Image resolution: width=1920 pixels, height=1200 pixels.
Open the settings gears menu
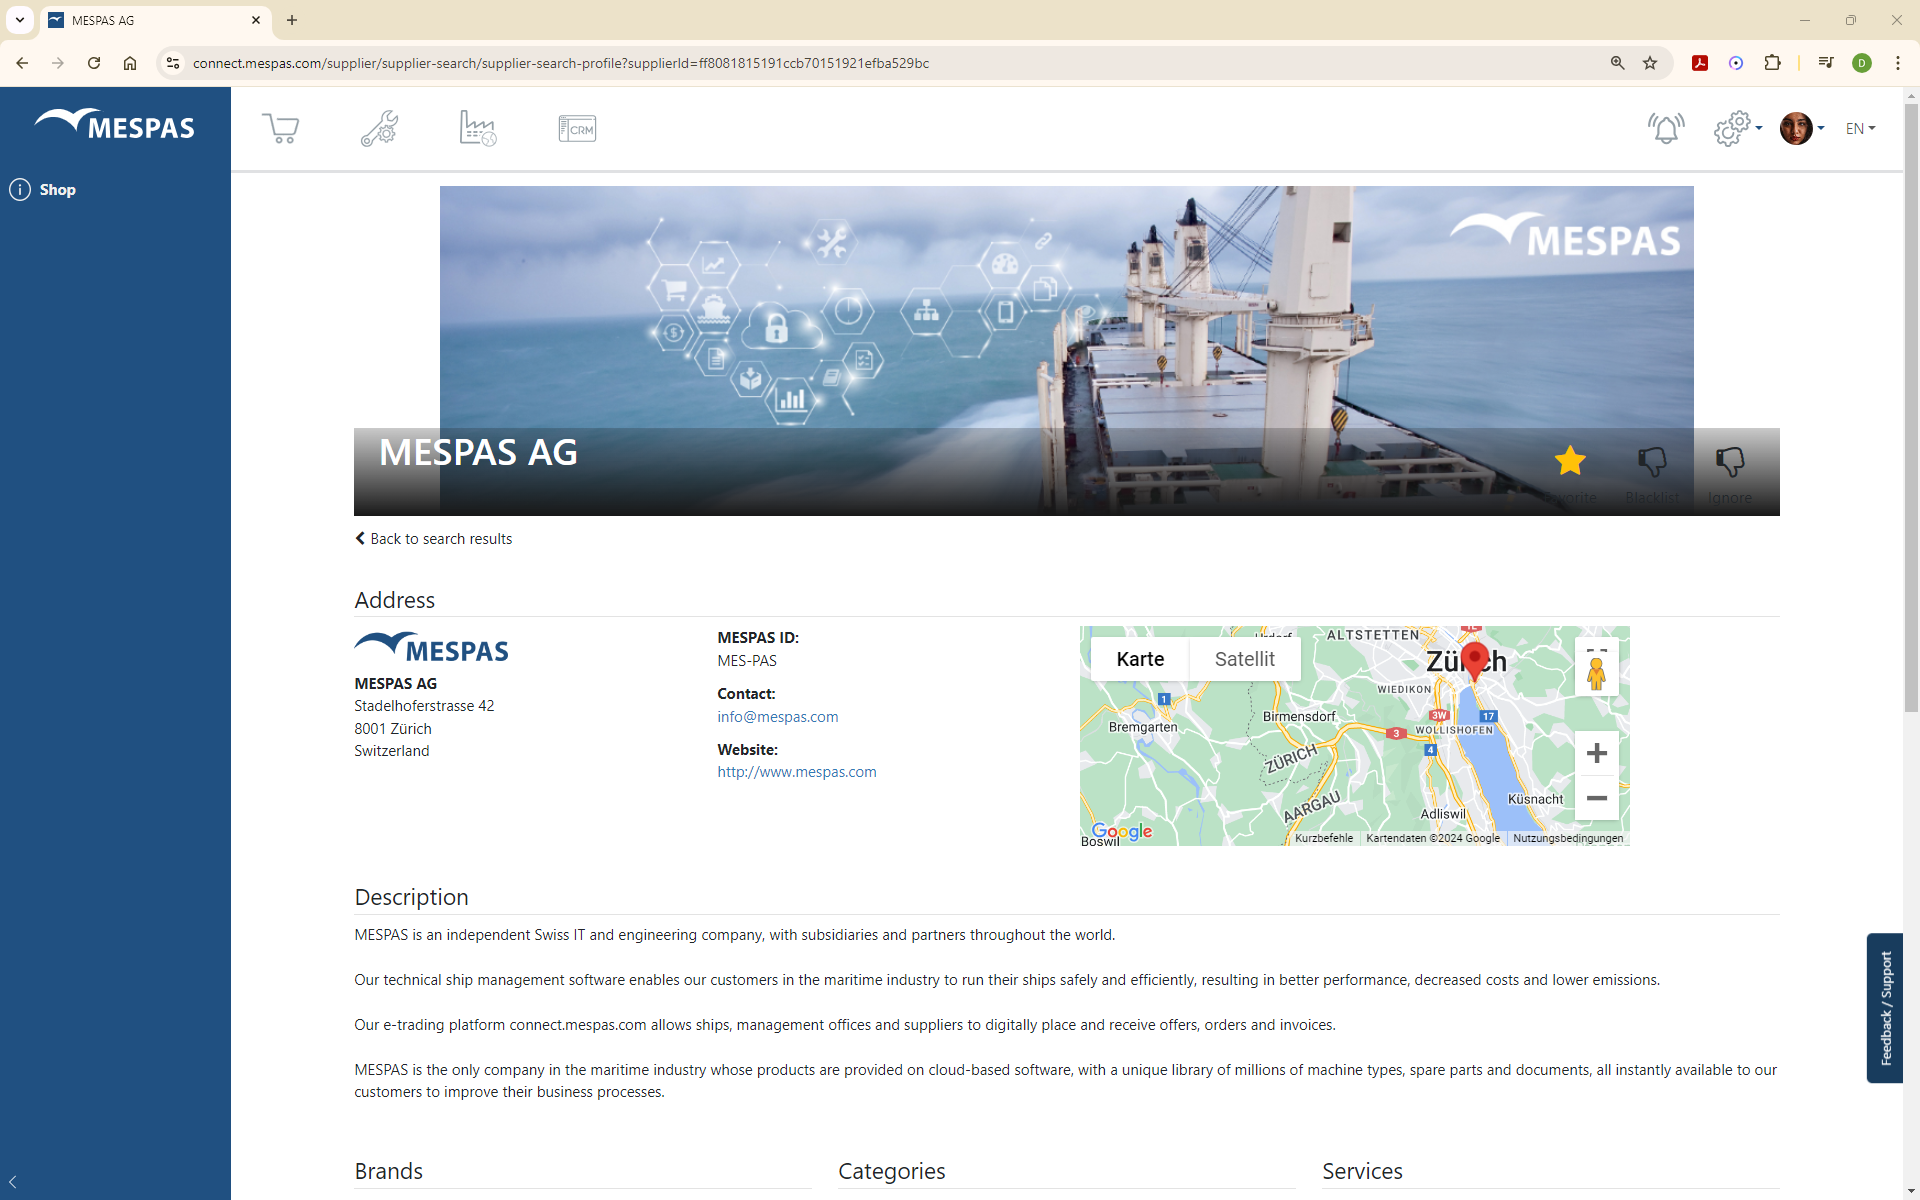tap(1737, 128)
